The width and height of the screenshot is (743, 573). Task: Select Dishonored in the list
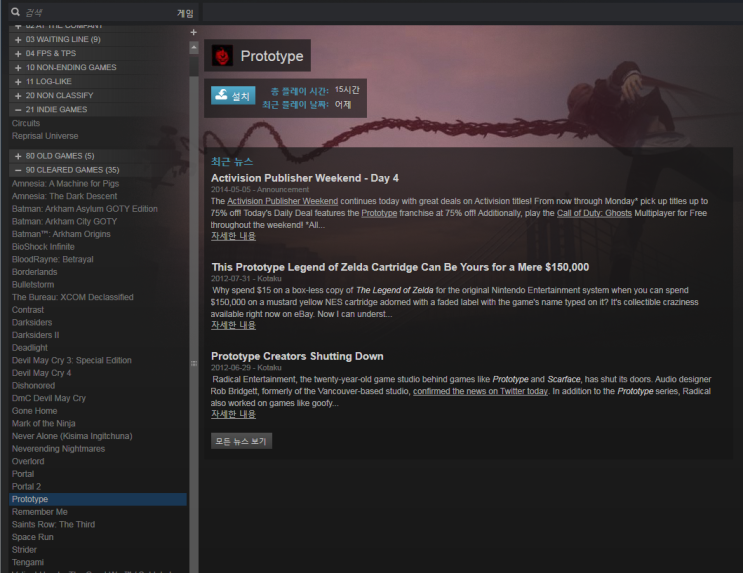[x=33, y=386]
